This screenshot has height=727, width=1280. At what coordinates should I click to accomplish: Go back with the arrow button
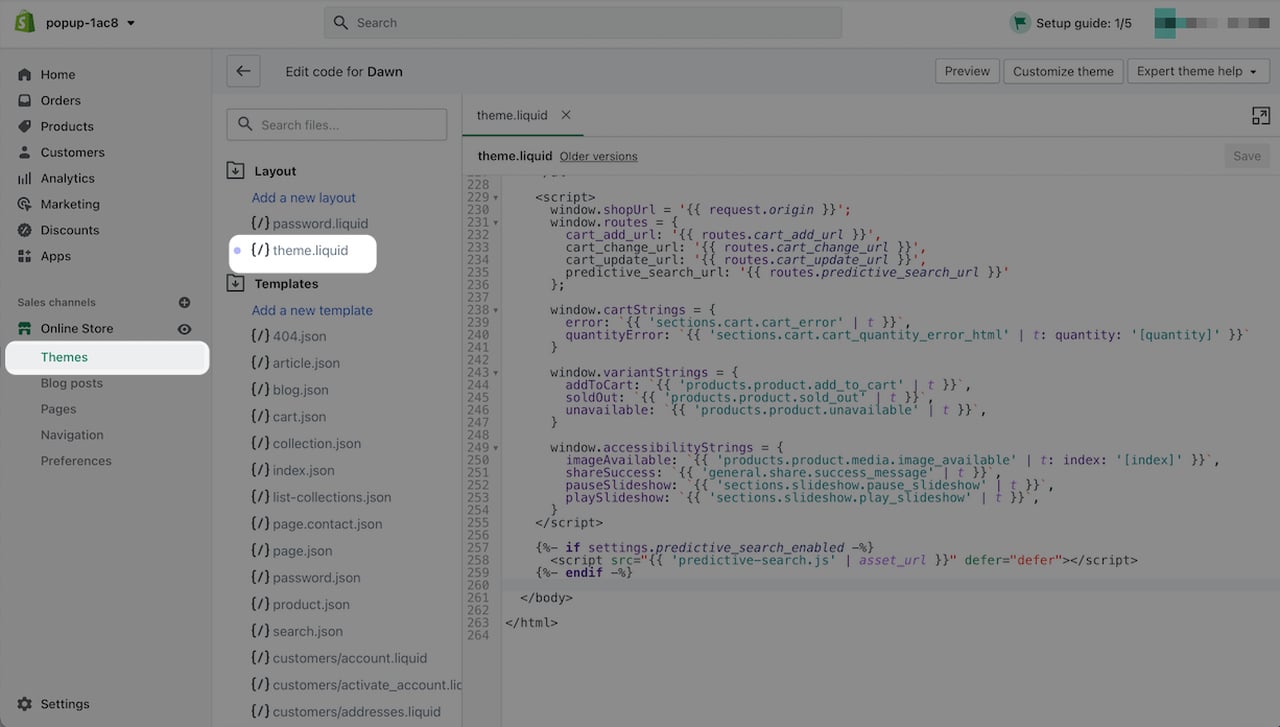click(x=243, y=71)
